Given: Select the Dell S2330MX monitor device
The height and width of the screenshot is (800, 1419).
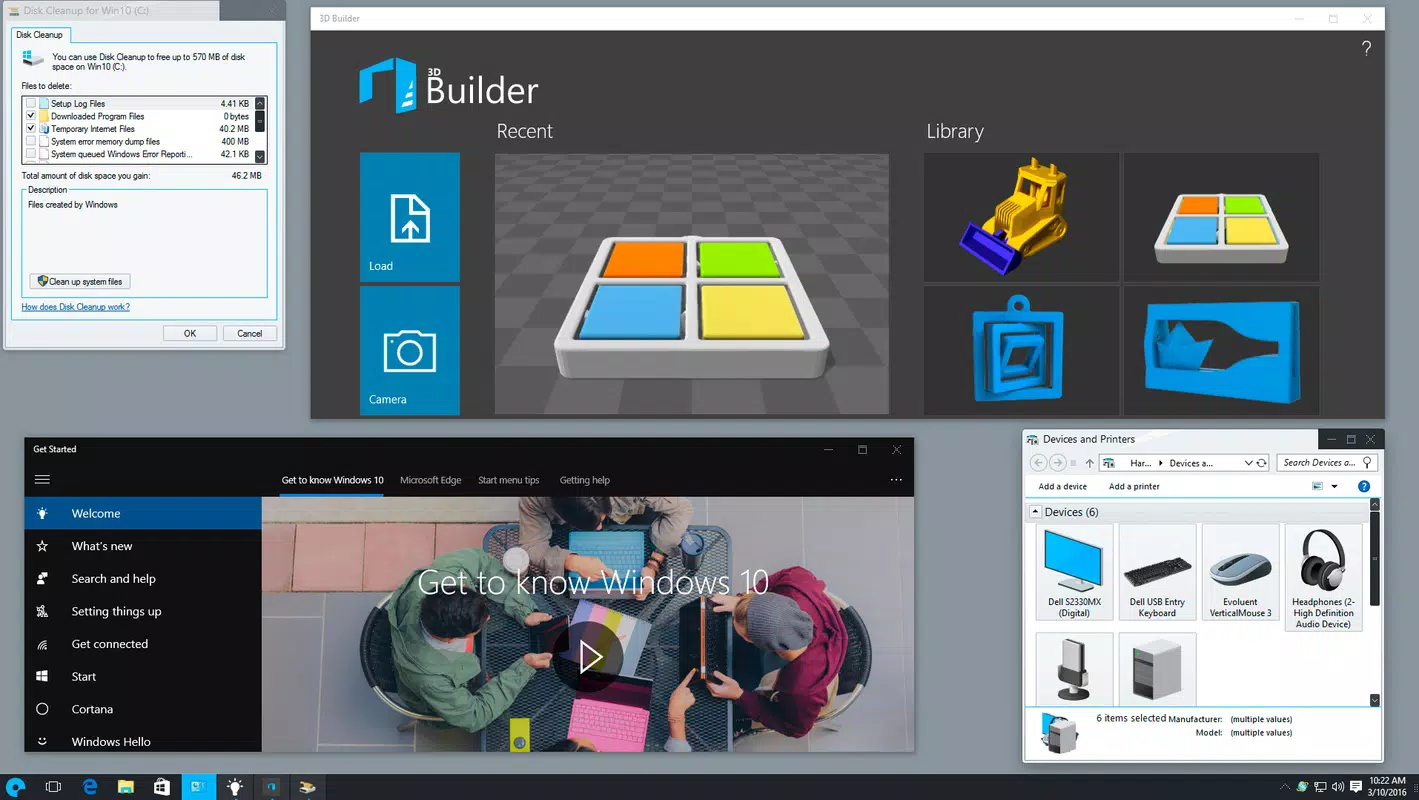Looking at the screenshot, I should (1075, 572).
